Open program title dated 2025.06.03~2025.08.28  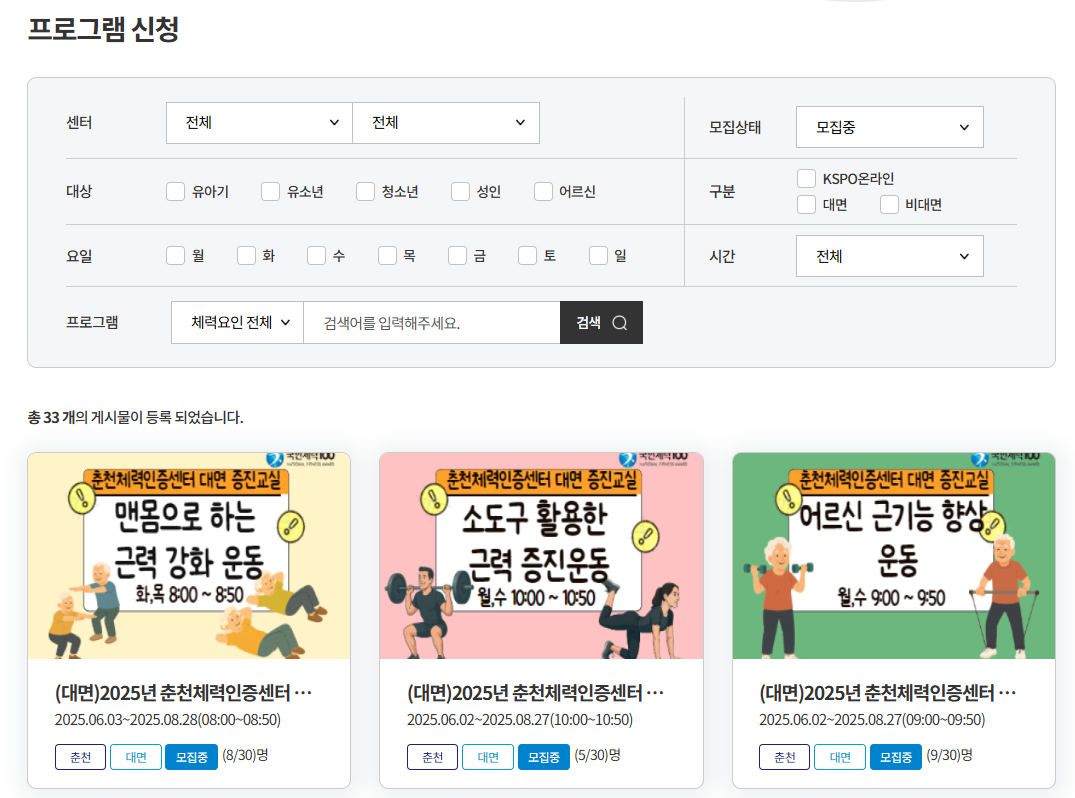(183, 693)
